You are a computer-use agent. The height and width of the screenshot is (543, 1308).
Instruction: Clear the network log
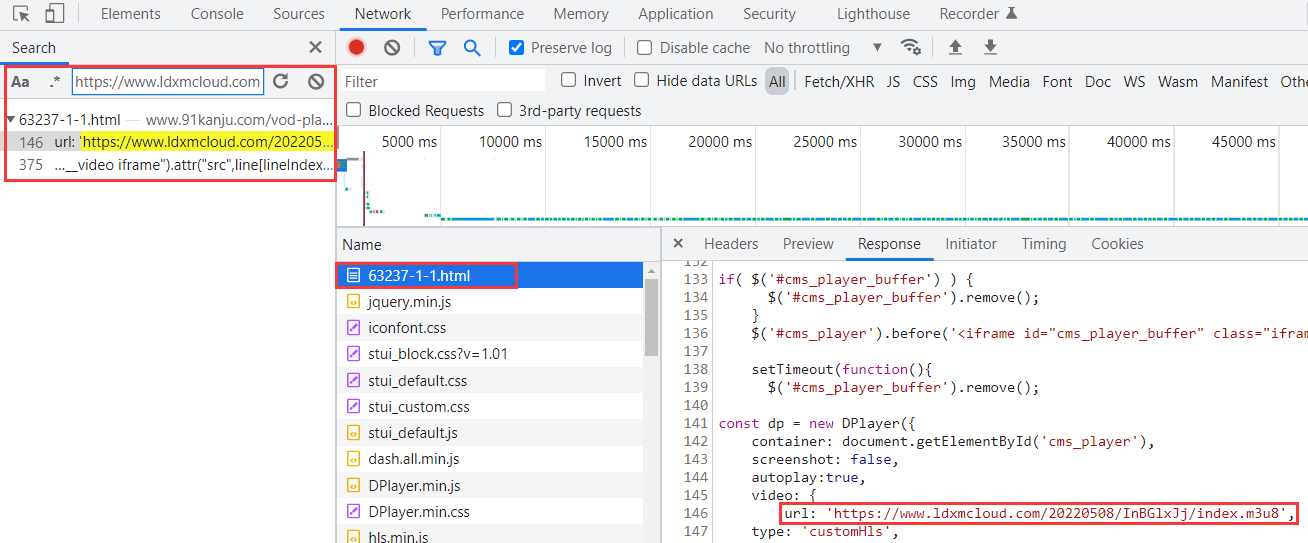pos(392,47)
